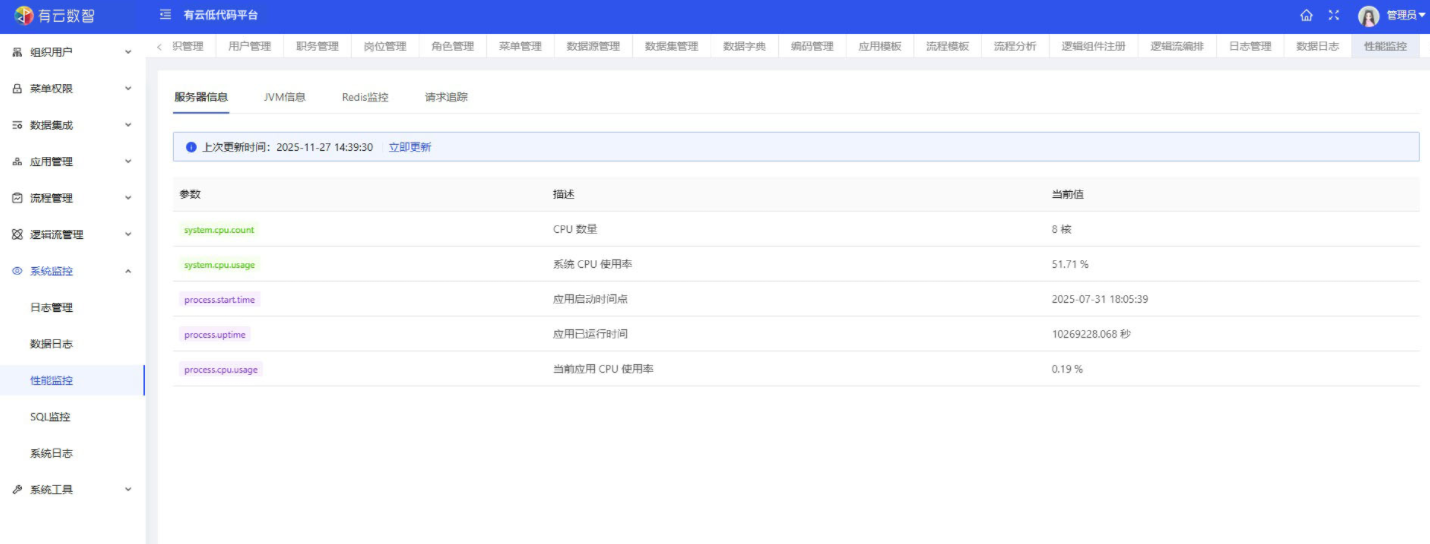Open the 请求追踪 tab
1430x544 pixels.
point(446,97)
